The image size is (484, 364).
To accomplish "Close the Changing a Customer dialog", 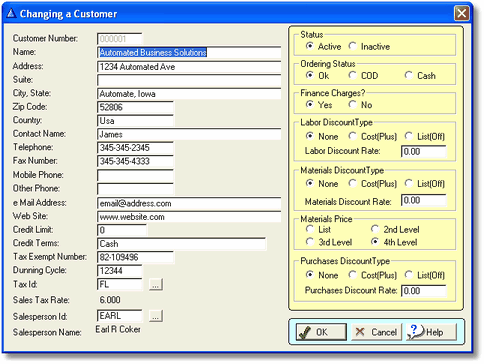I will point(462,13).
